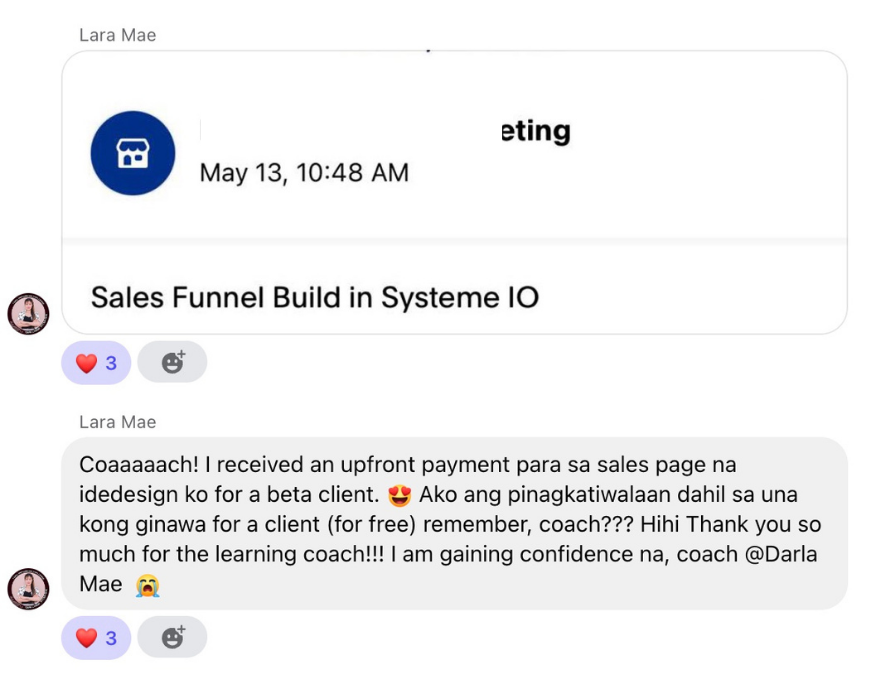Viewport: 896px width, 690px height.
Task: Click reaction count 3 under text message
Action: click(x=111, y=637)
